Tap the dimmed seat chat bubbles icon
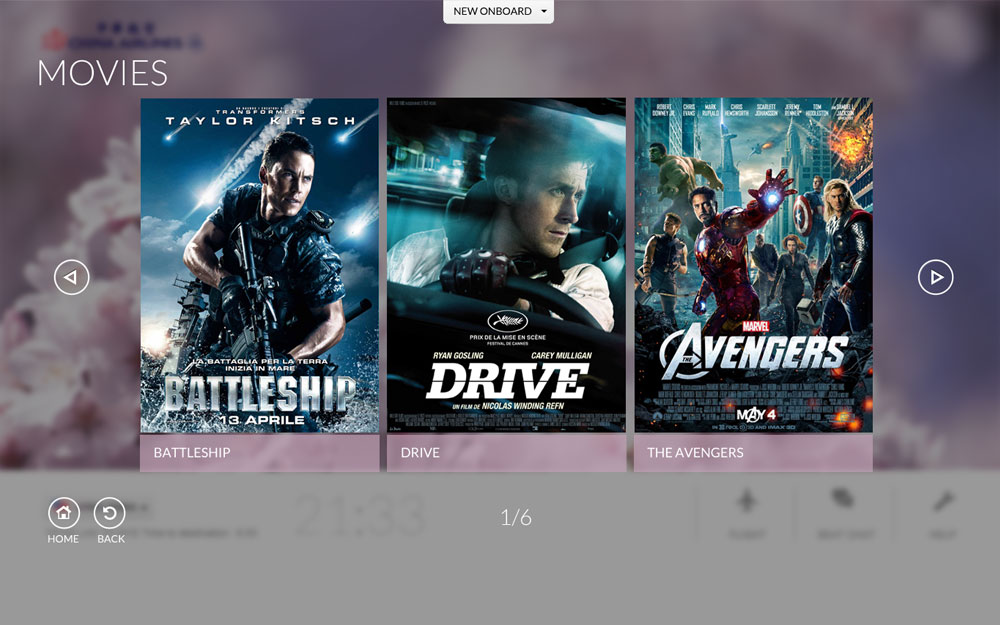The width and height of the screenshot is (1000, 625). click(845, 501)
